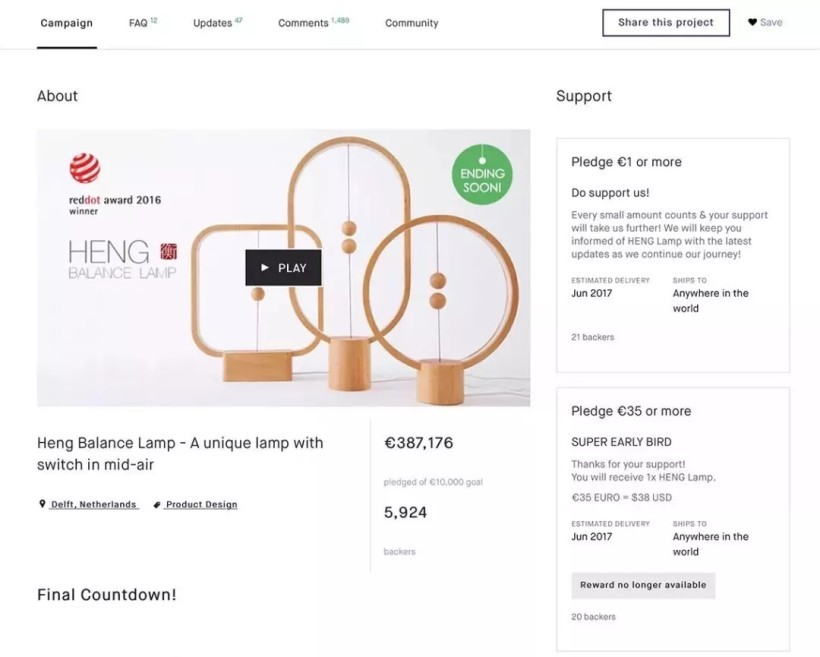Click the heart Save icon

[x=752, y=22]
